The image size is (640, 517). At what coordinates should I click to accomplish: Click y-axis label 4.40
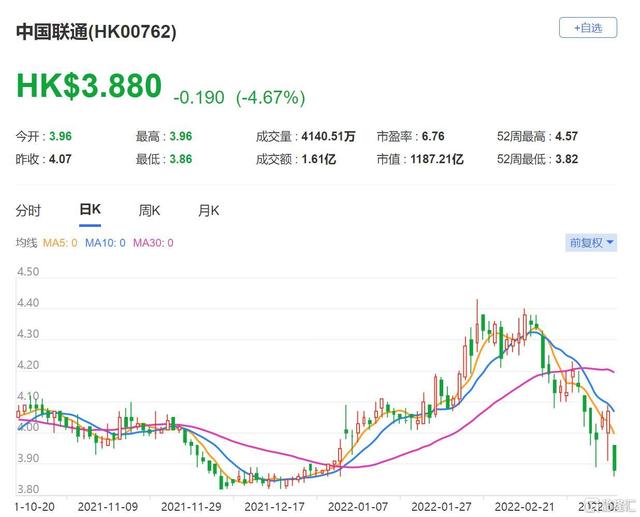pyautogui.click(x=28, y=303)
